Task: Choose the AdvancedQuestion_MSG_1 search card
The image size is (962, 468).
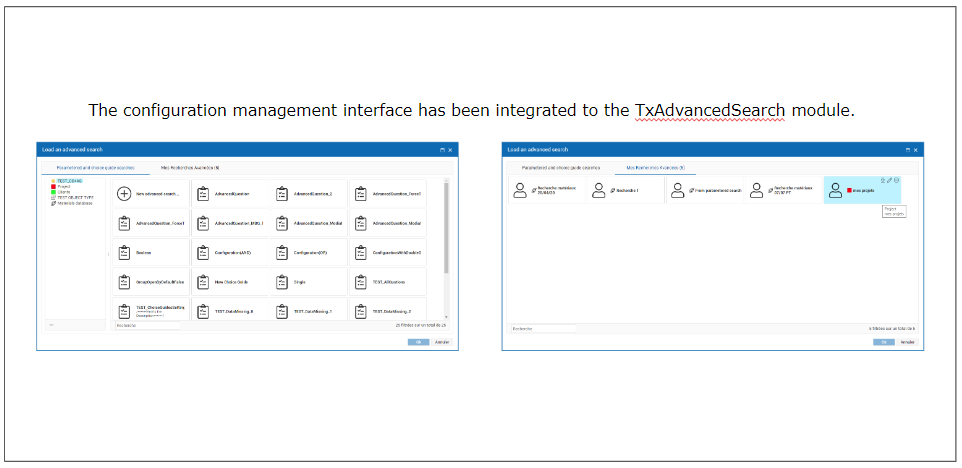Action: point(230,223)
